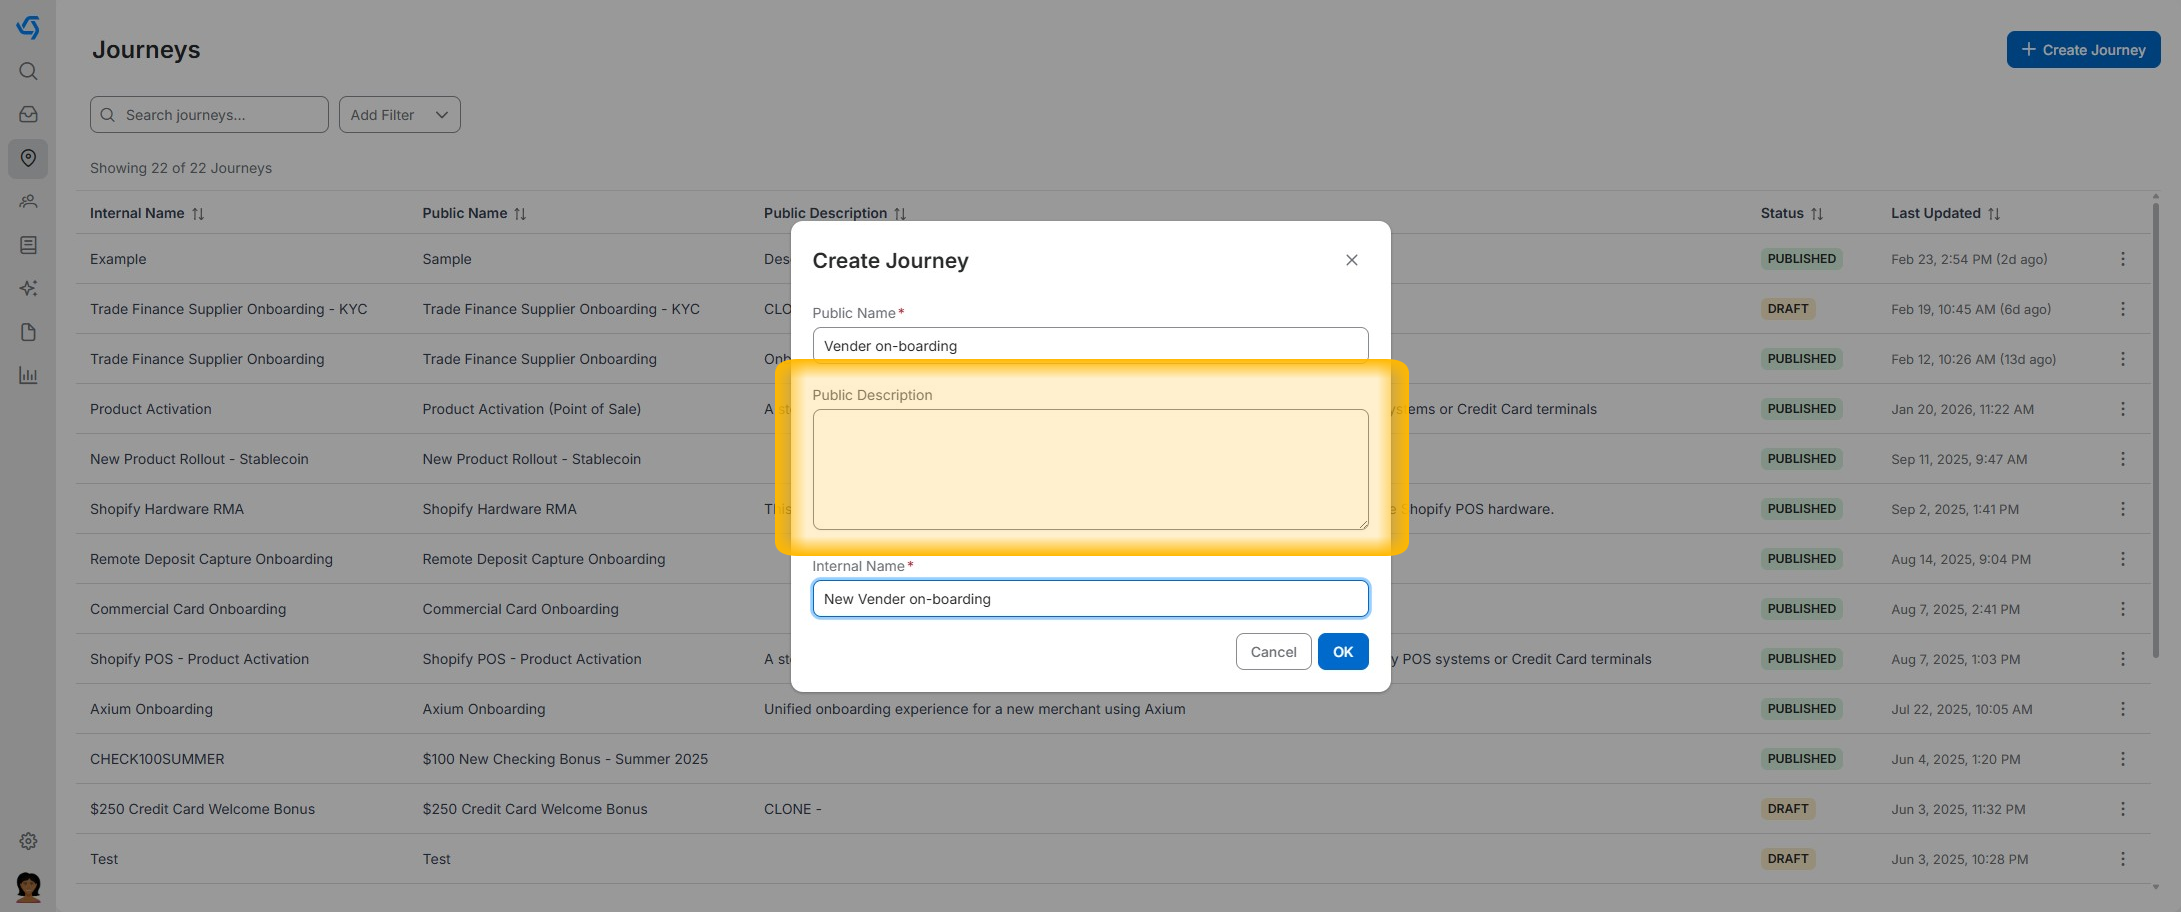Screen dimensions: 2181x912
Task: Open row menu for Example journey
Action: pyautogui.click(x=2122, y=259)
